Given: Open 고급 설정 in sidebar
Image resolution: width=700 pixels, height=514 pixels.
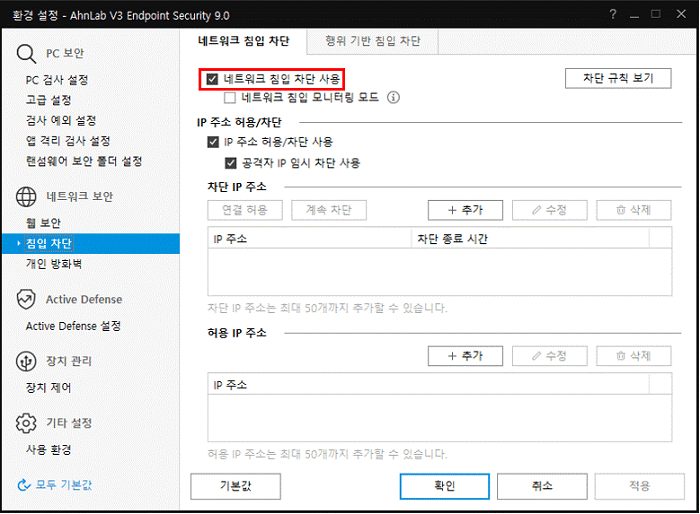Looking at the screenshot, I should click(48, 100).
